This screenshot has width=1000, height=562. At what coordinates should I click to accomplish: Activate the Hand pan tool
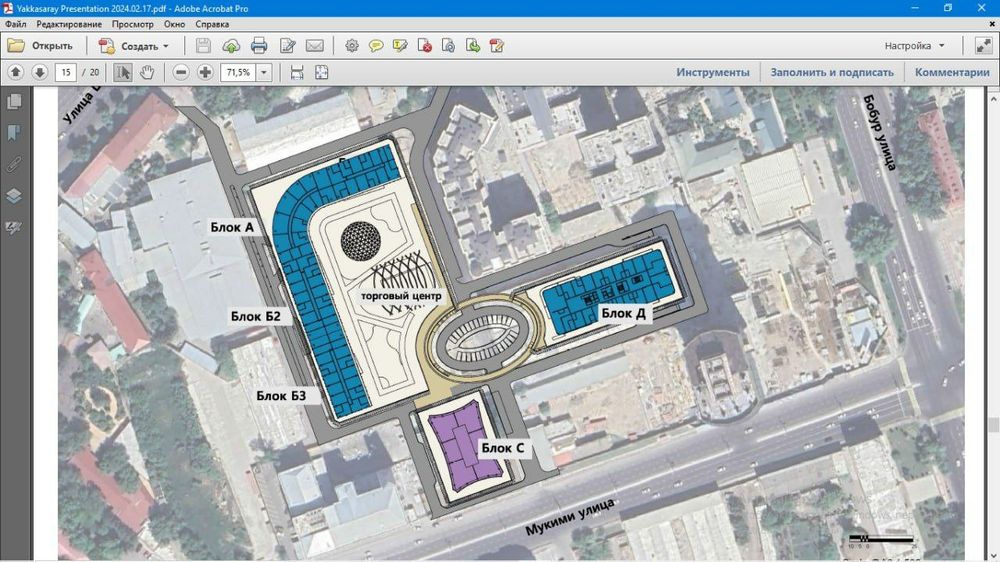(147, 72)
